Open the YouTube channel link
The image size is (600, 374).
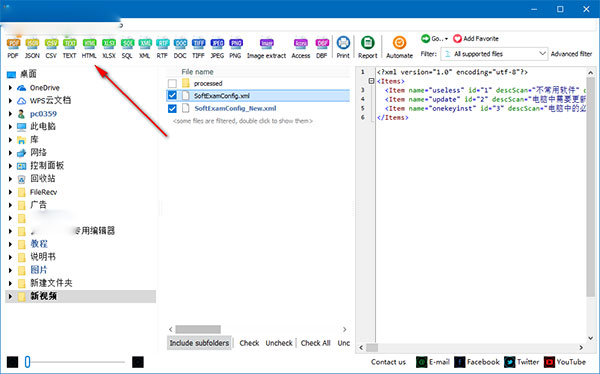(565, 362)
